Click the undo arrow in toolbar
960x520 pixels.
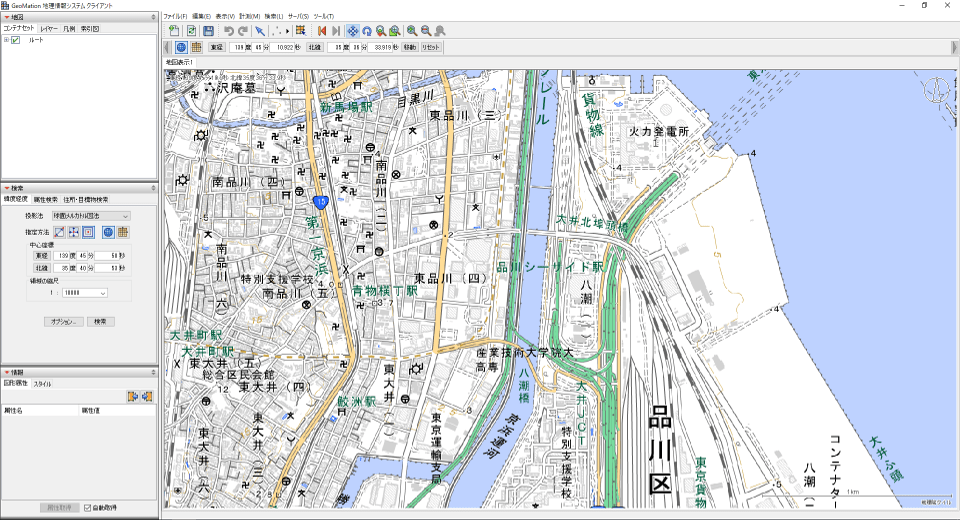(x=230, y=32)
